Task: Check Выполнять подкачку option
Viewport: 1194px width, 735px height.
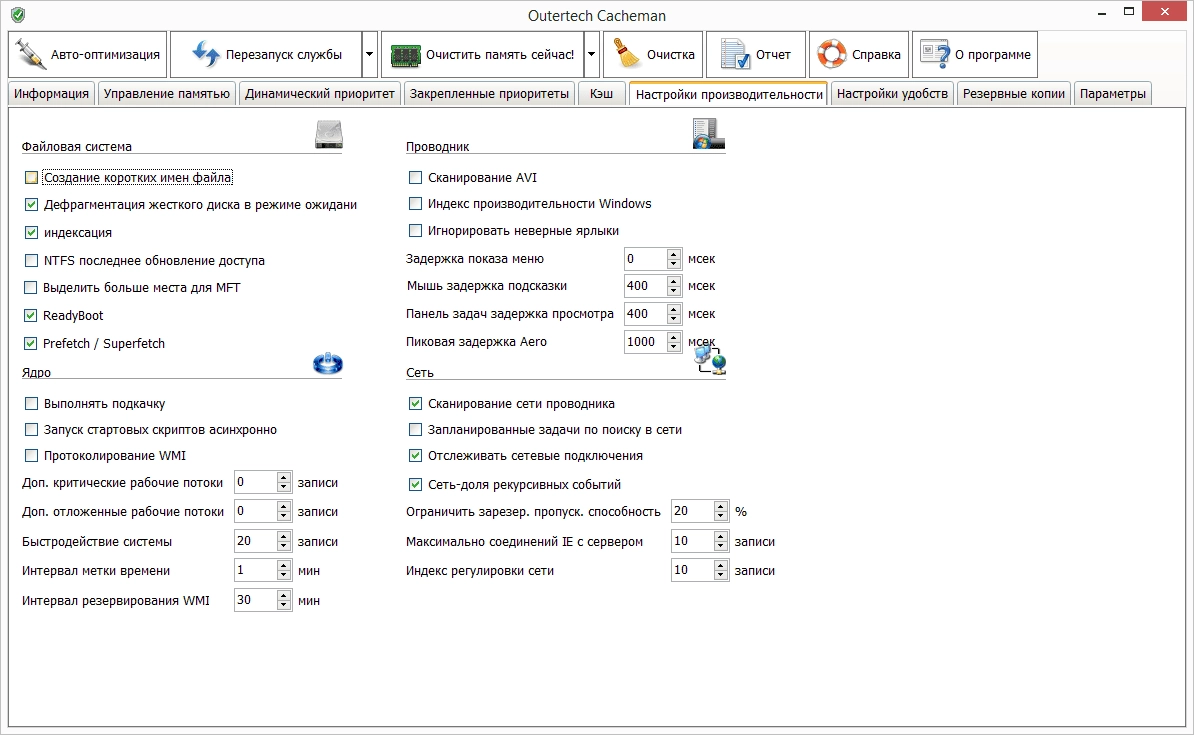Action: (x=31, y=404)
